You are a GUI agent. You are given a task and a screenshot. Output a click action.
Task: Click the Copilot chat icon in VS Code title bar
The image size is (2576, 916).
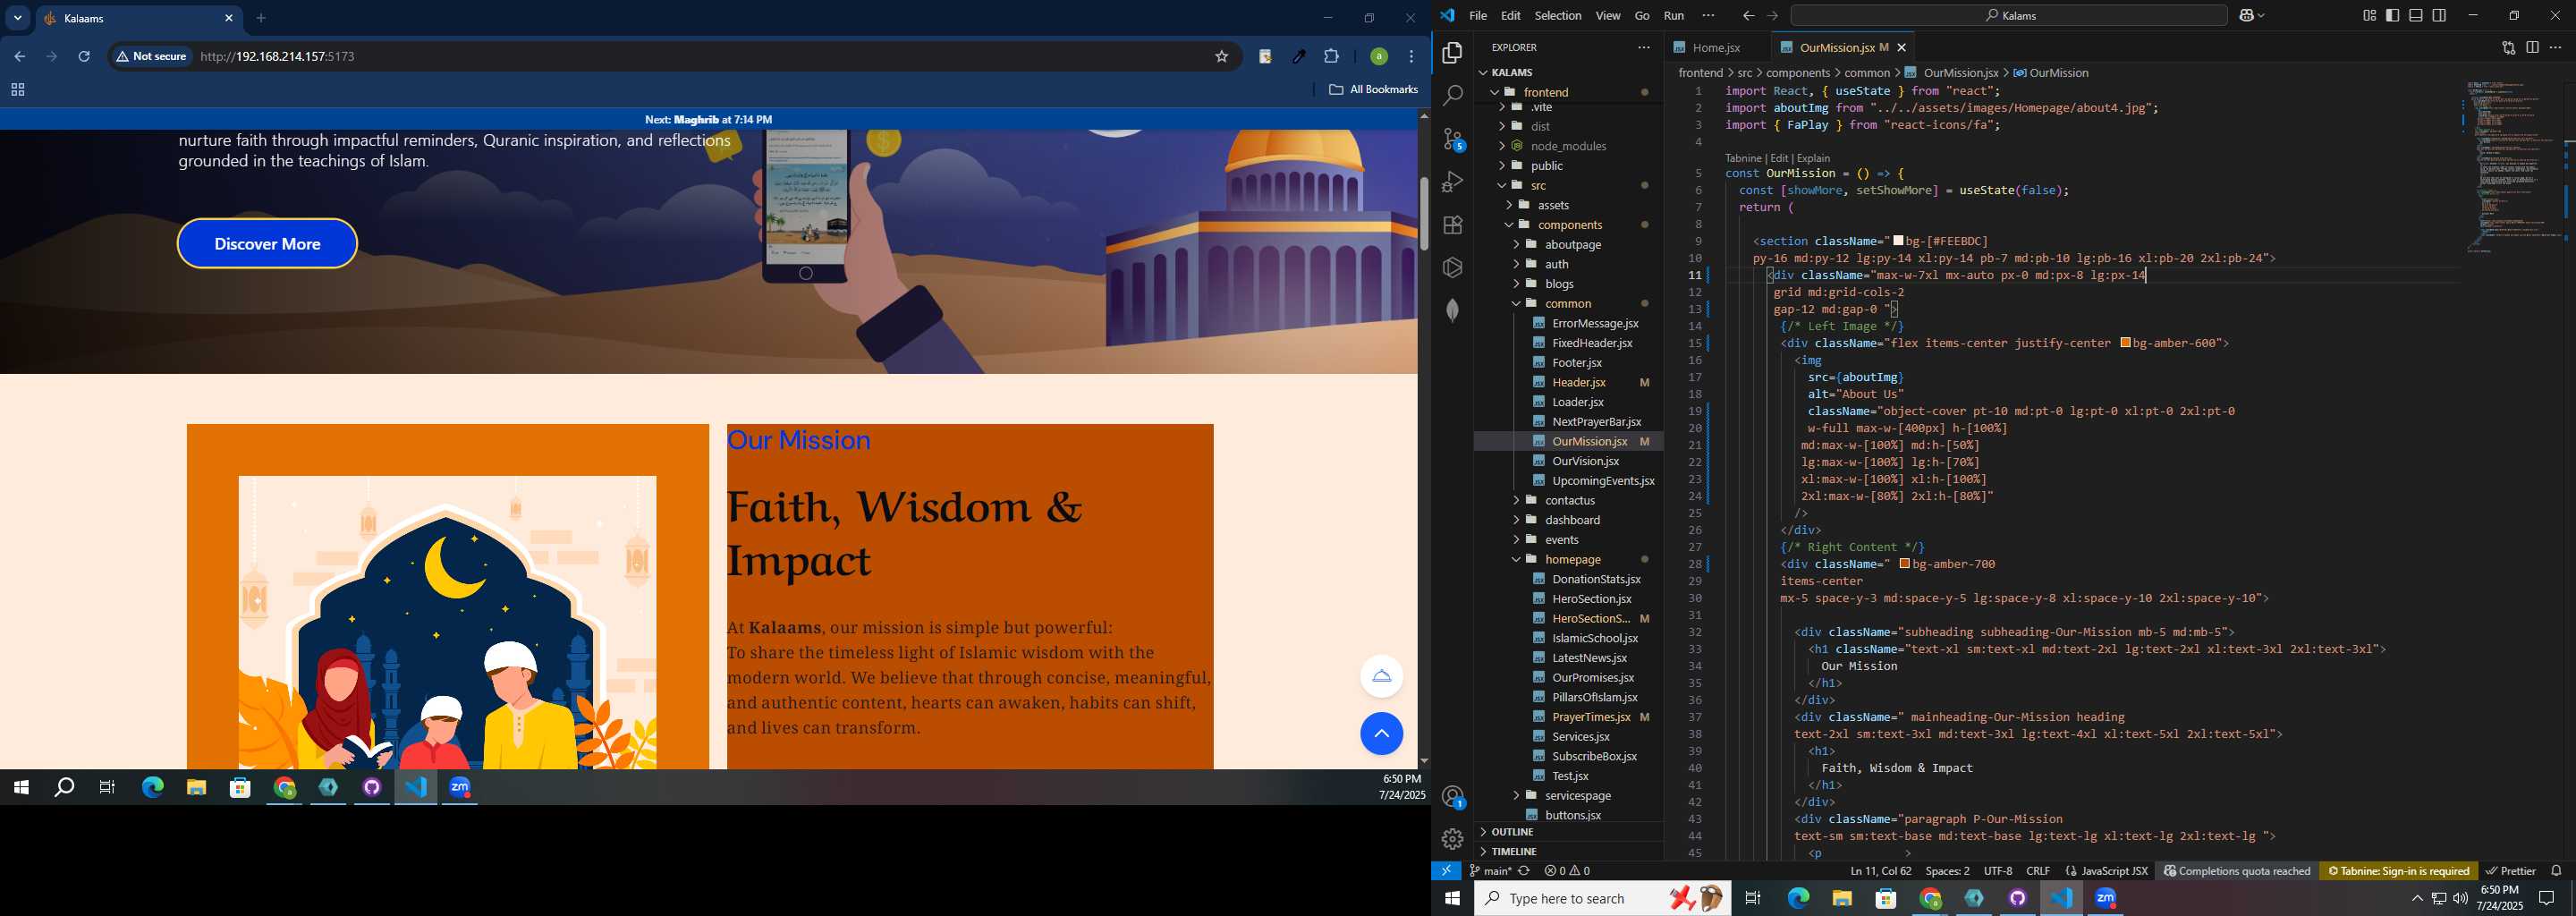coord(2245,16)
